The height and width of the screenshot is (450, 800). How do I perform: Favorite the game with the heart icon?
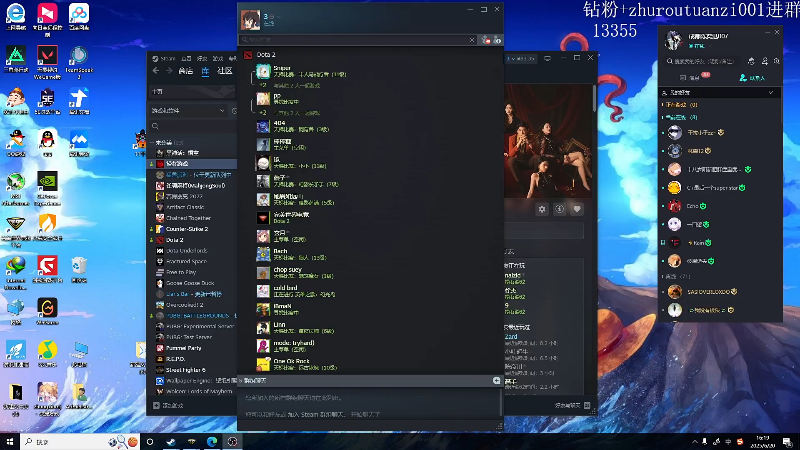(x=577, y=209)
